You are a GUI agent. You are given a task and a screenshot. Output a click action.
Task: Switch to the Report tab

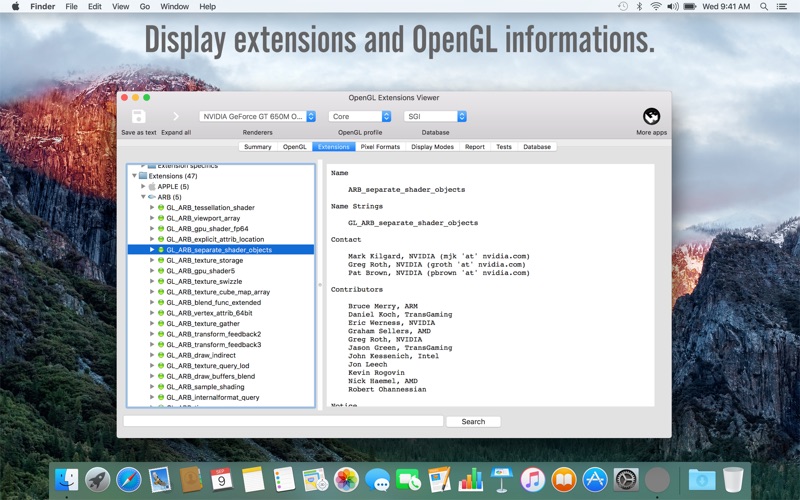[x=474, y=146]
